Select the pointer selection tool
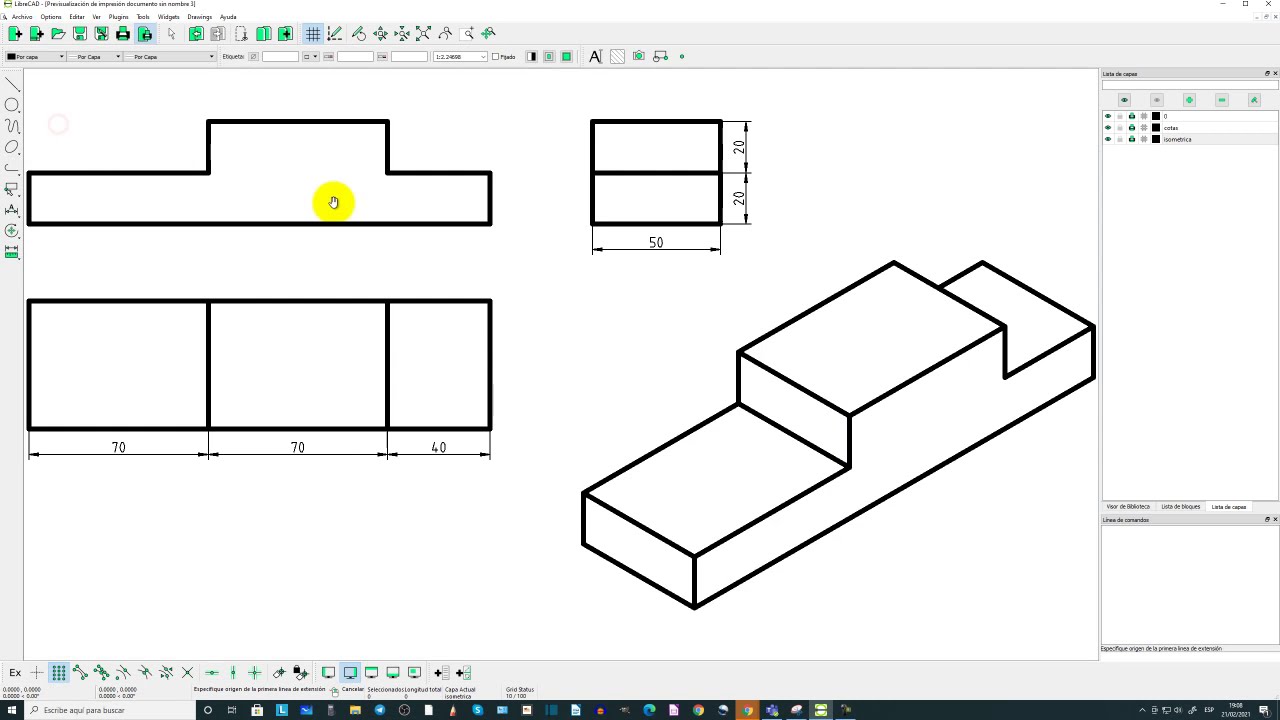 [x=171, y=34]
